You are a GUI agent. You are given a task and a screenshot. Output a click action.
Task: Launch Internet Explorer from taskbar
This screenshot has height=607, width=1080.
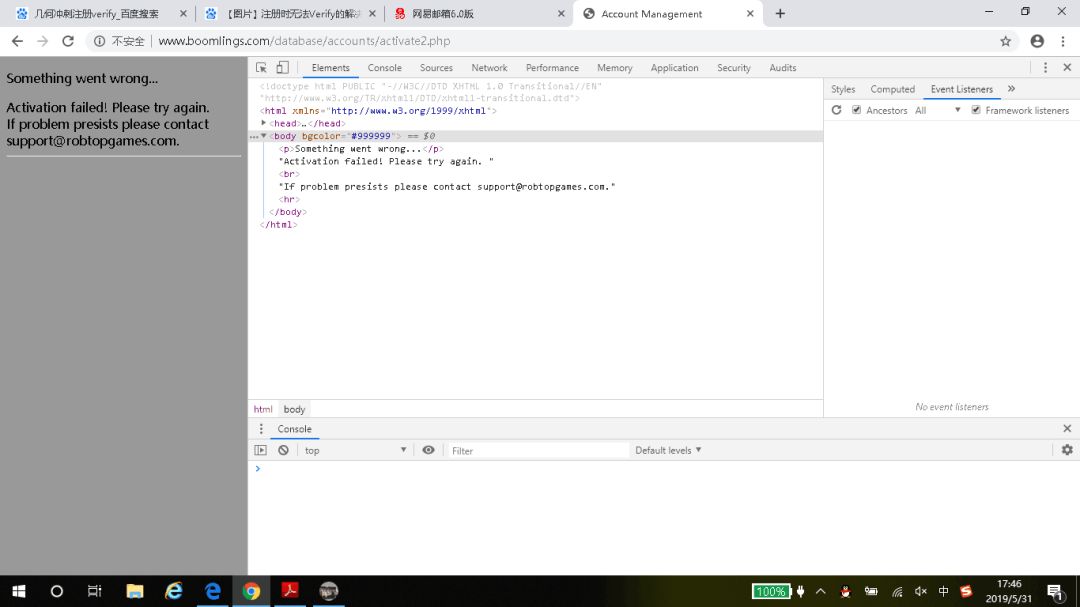pos(174,591)
